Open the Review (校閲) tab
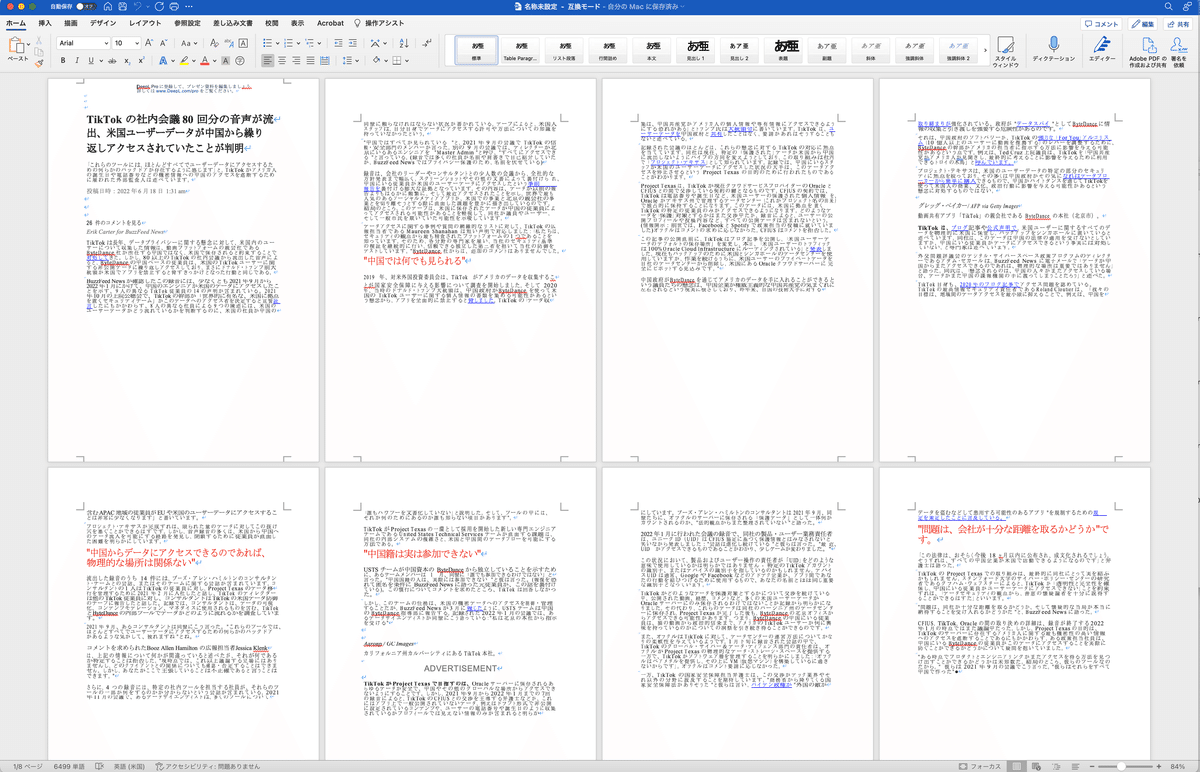 [x=272, y=22]
